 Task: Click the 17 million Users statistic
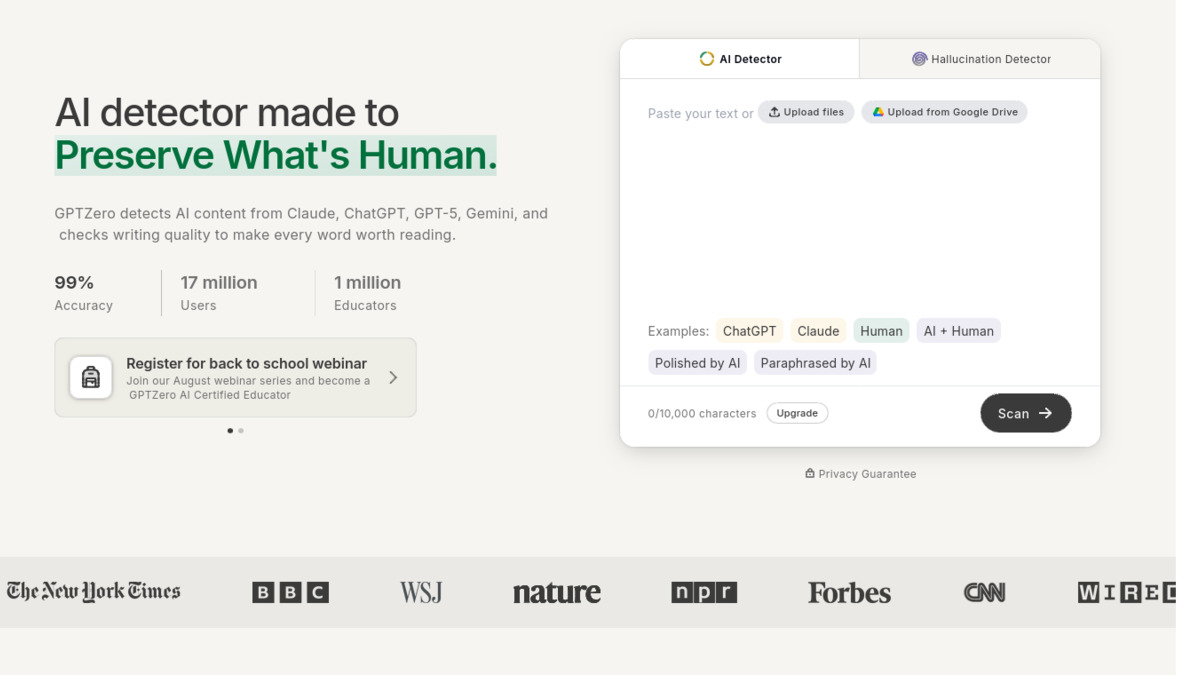pyautogui.click(x=219, y=293)
